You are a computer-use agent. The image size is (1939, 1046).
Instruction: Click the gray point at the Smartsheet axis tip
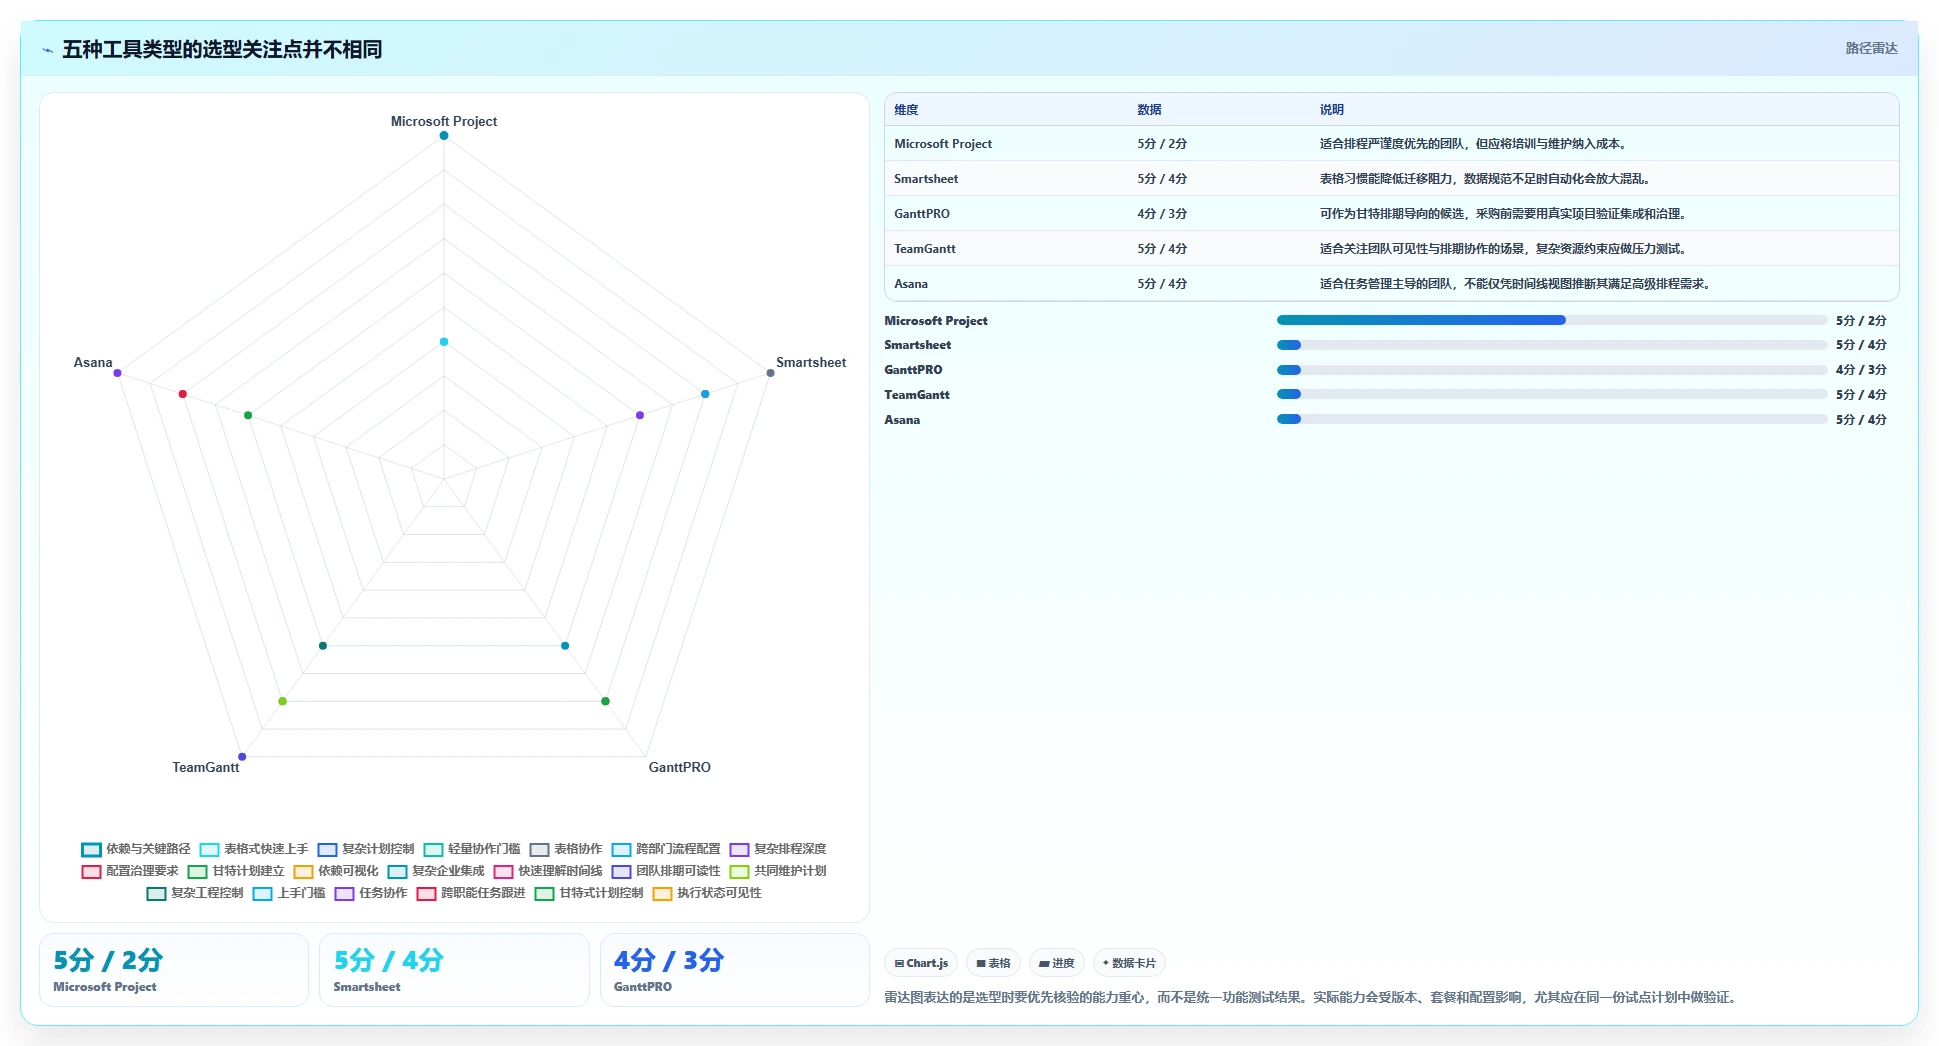(x=770, y=373)
